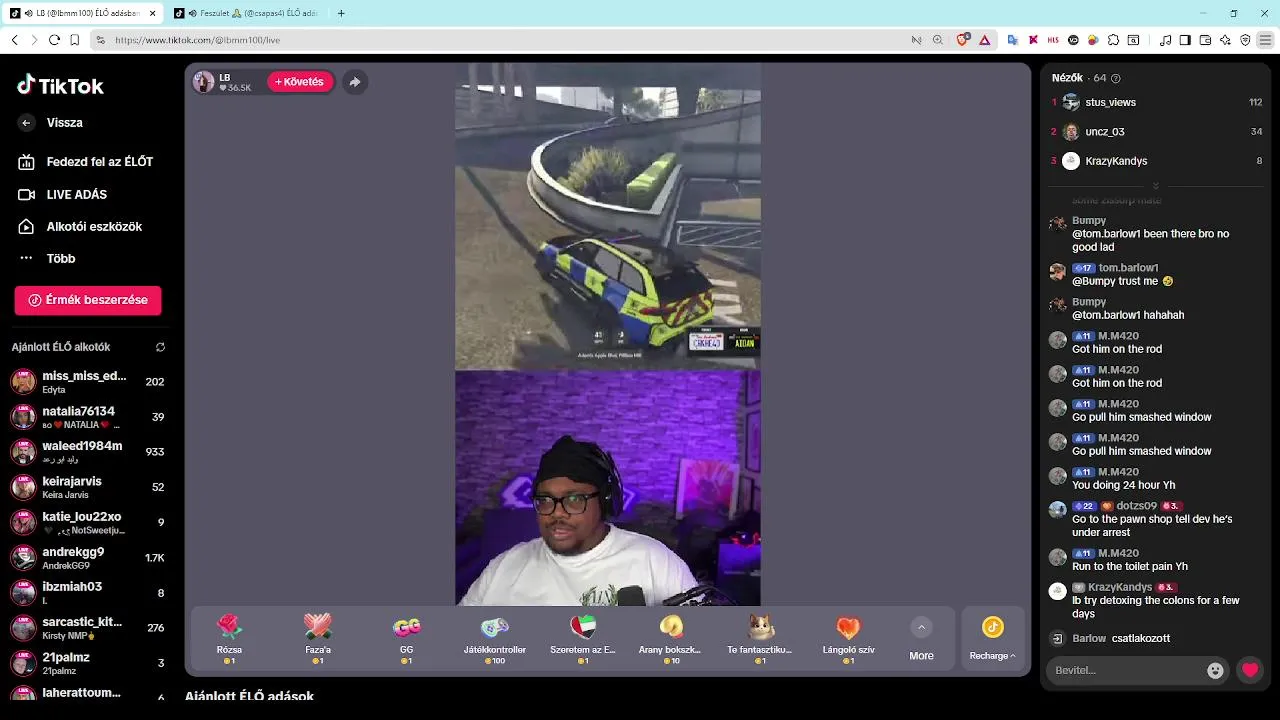Send the Lángoló szív gift
Image resolution: width=1280 pixels, height=720 pixels.
coord(848,640)
